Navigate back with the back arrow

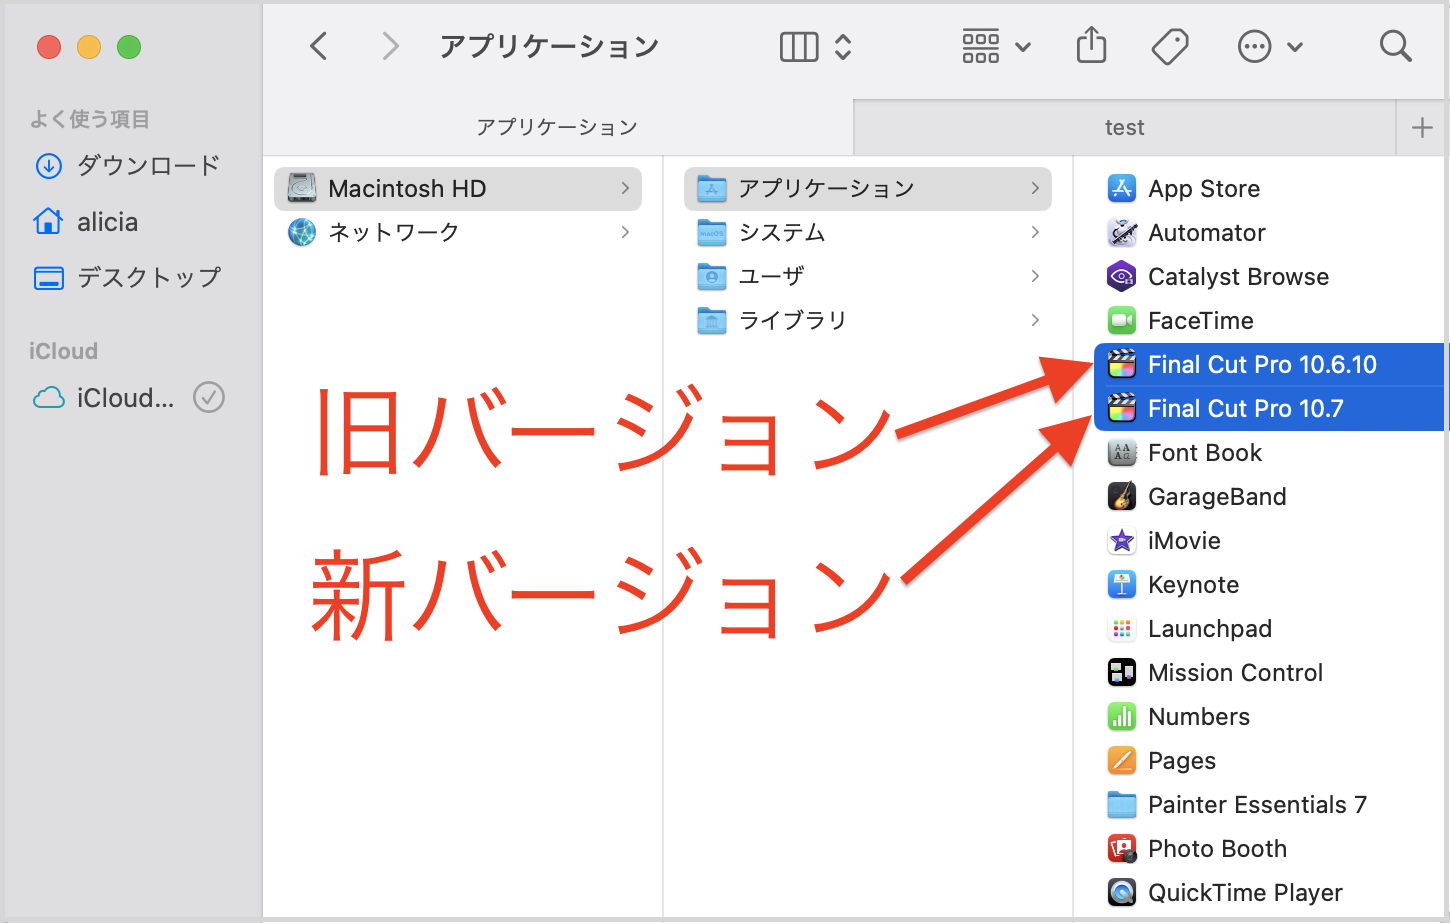[x=319, y=46]
